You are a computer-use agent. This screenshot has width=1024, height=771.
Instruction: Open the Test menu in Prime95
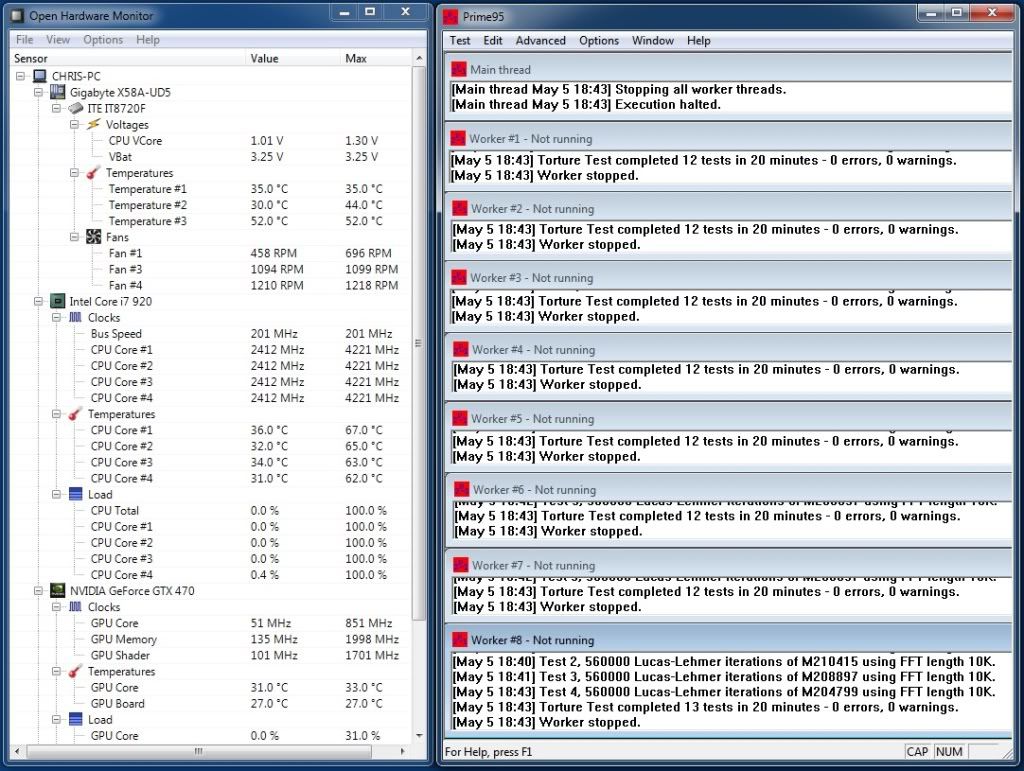[460, 40]
